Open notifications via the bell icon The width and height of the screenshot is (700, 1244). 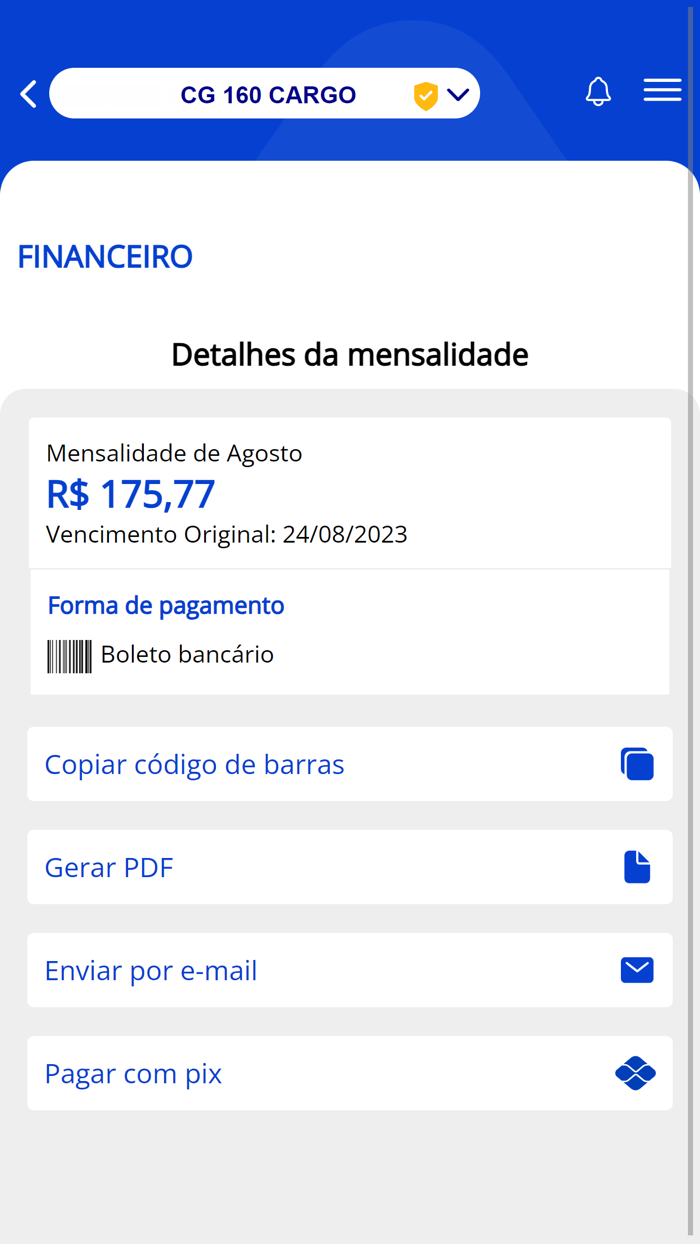point(599,91)
